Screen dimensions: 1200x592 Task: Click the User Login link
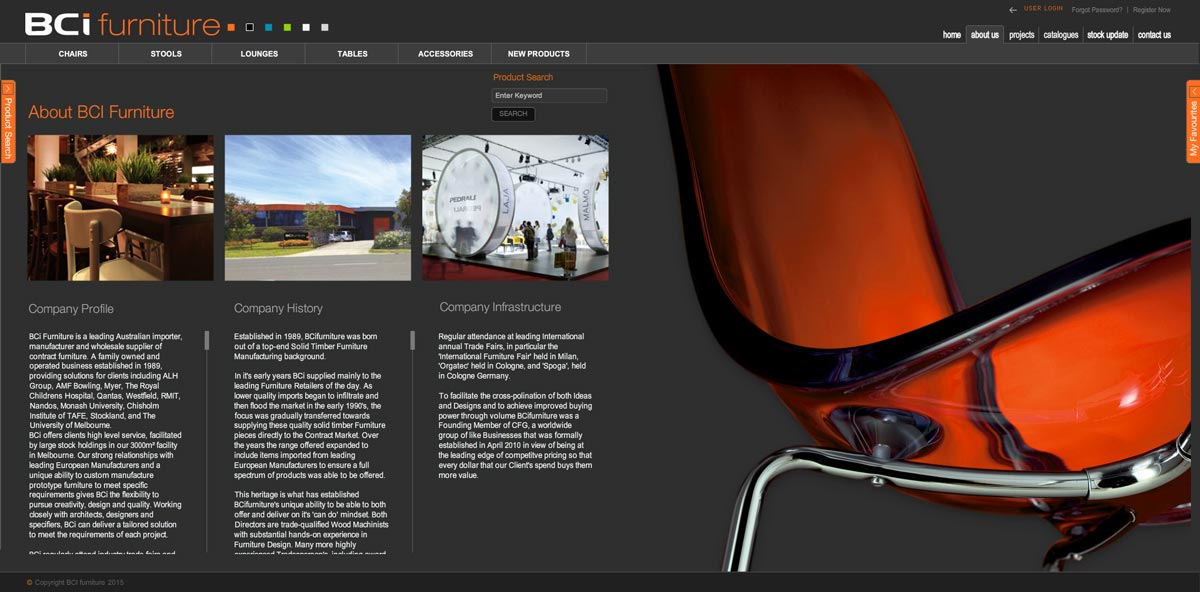click(x=1043, y=9)
